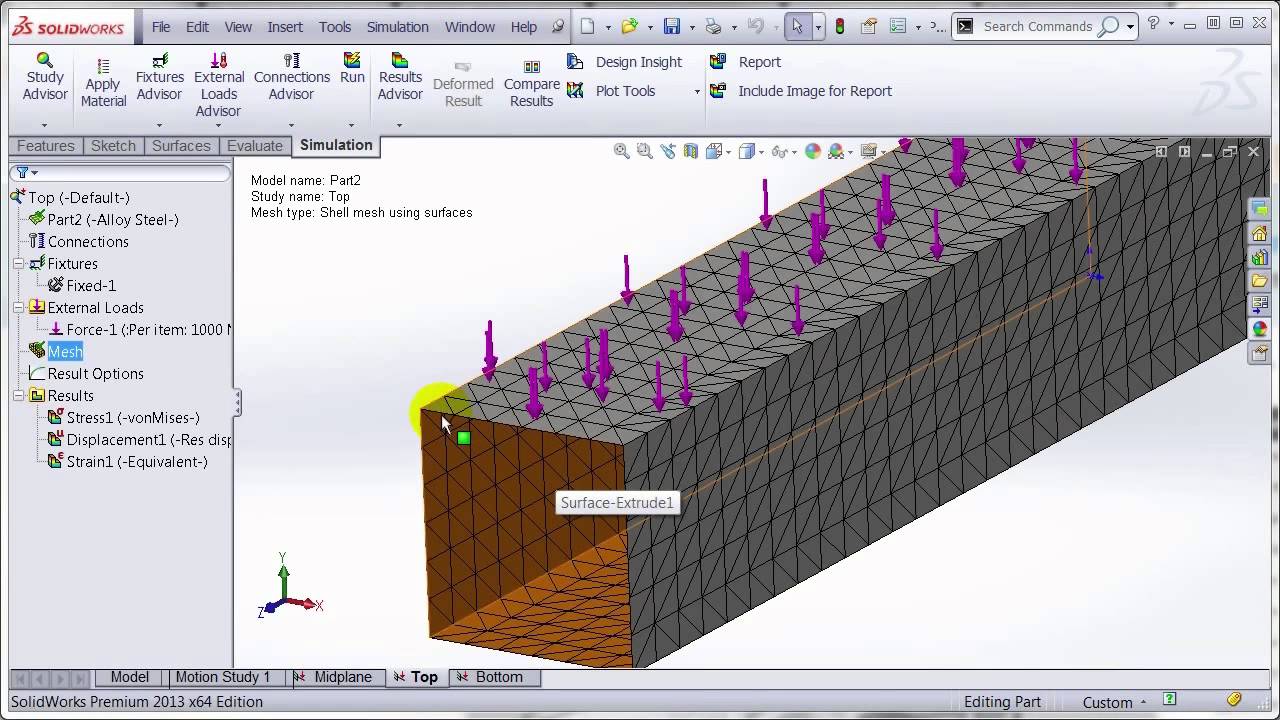Open Connections Advisor dropdown arrow

[x=291, y=126]
